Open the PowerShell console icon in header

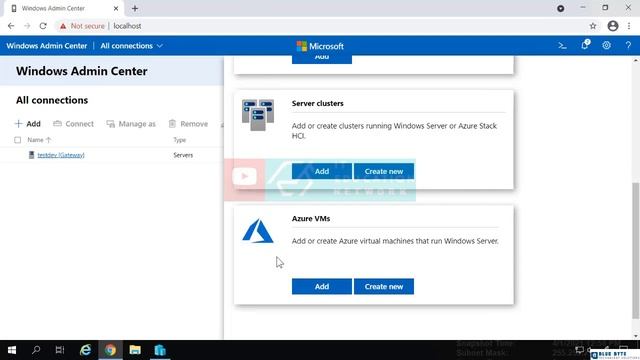point(562,46)
